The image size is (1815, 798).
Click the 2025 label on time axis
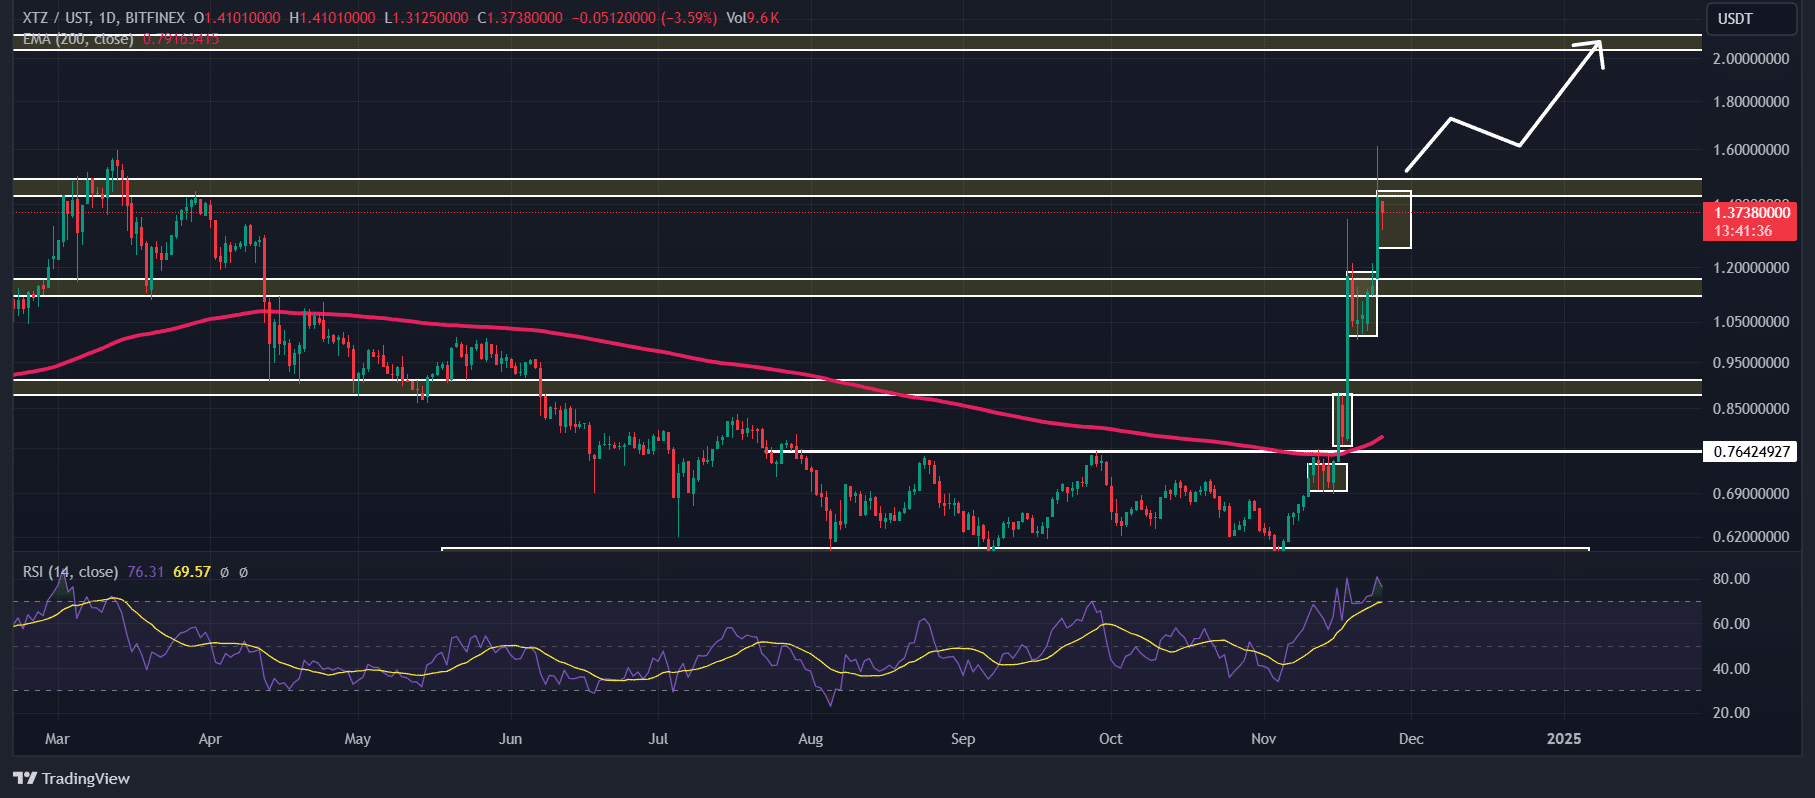coord(1564,739)
